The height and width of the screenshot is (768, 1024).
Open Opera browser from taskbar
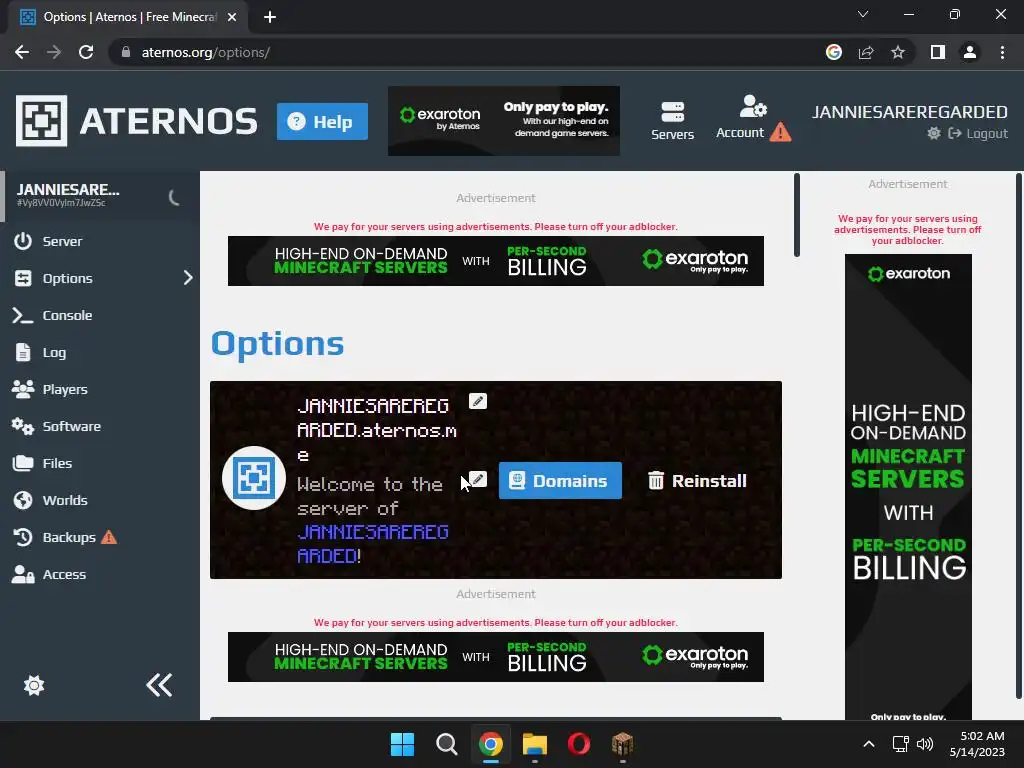[579, 744]
